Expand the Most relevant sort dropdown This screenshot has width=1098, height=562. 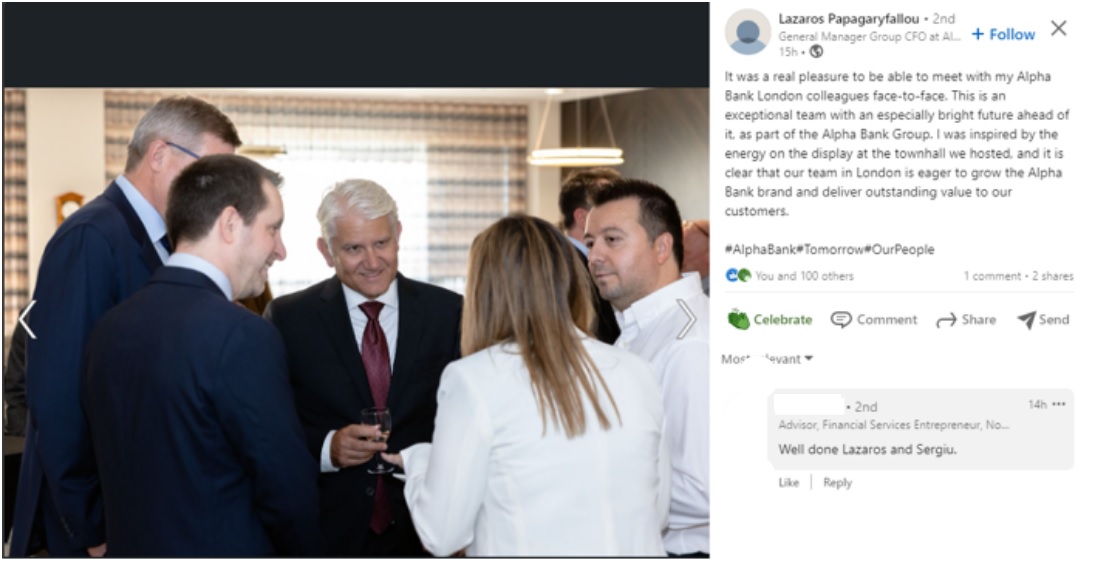[767, 359]
